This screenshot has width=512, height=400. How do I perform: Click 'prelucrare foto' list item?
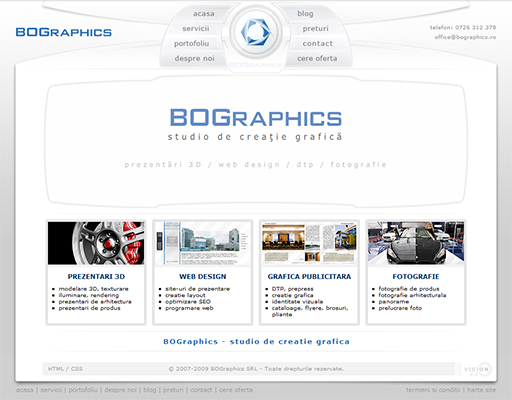[400, 308]
